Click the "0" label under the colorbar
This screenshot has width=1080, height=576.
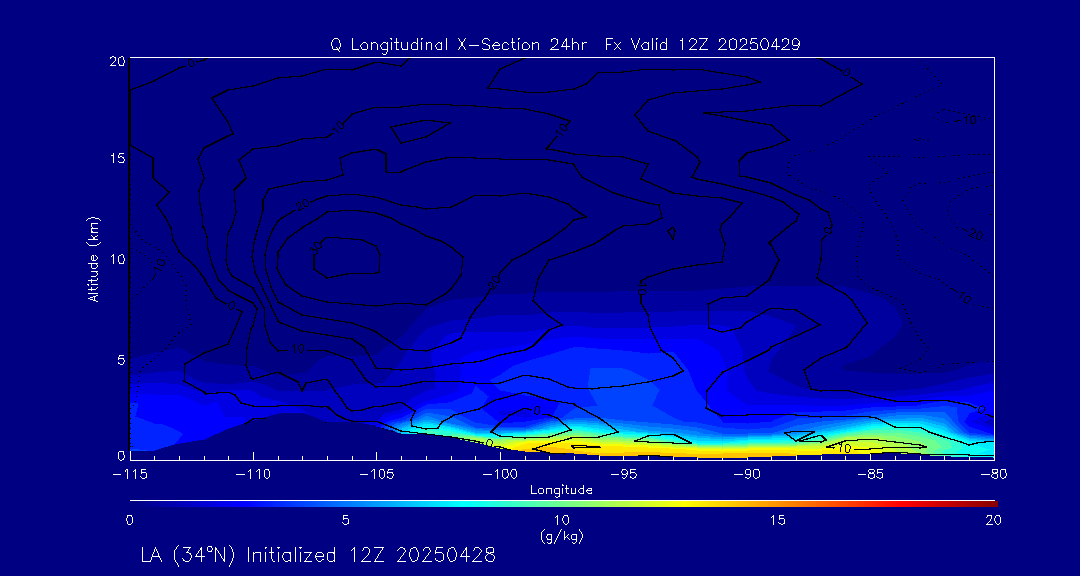coord(129,520)
